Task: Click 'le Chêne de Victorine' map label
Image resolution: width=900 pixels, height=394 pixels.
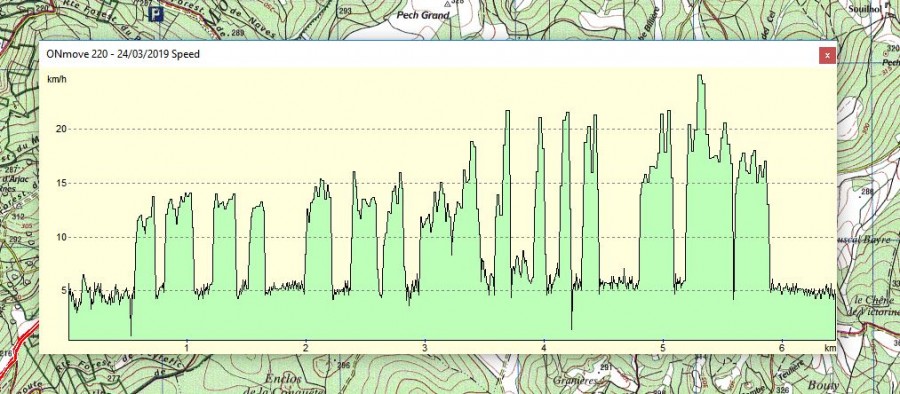Action: 874,306
